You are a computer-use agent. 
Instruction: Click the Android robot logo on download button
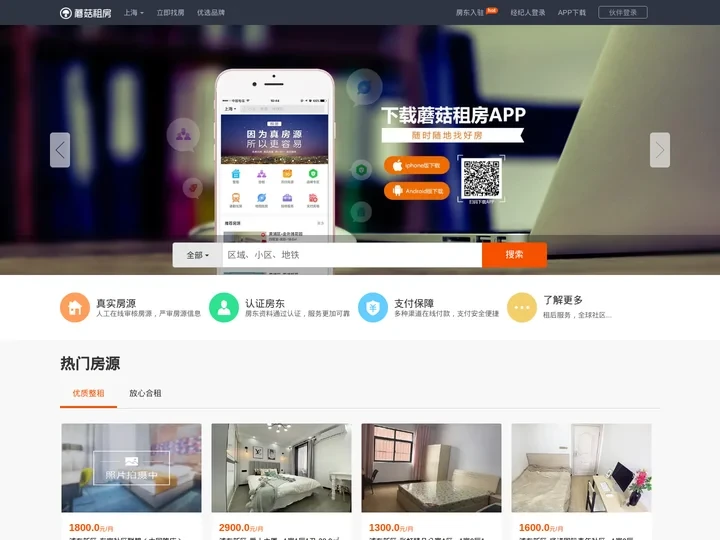397,191
